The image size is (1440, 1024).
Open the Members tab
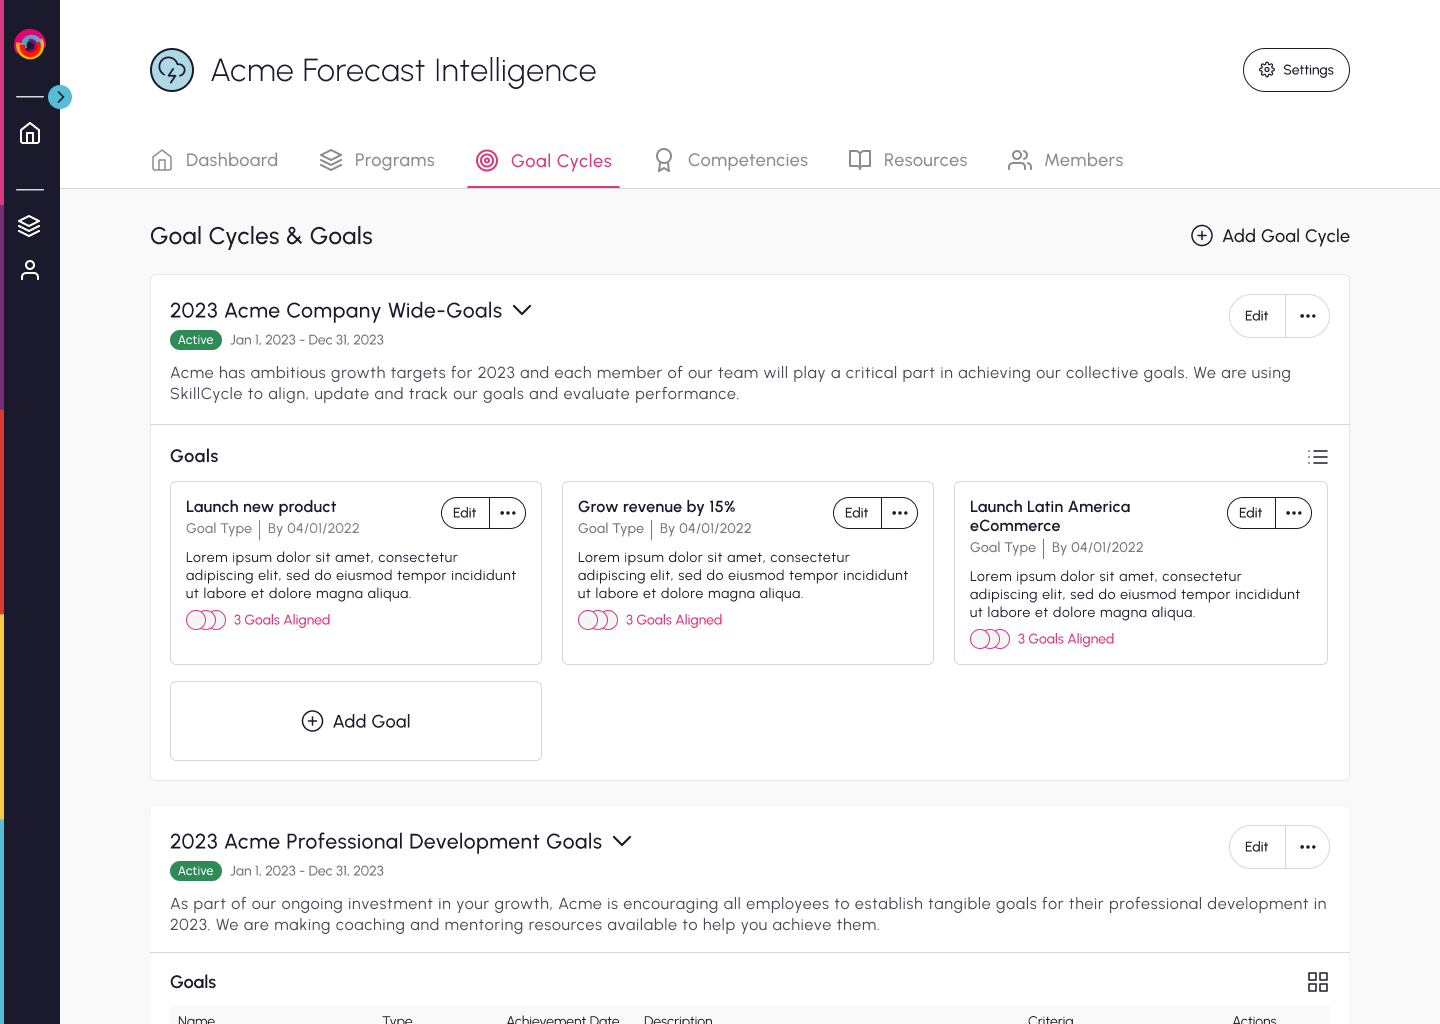click(1066, 160)
